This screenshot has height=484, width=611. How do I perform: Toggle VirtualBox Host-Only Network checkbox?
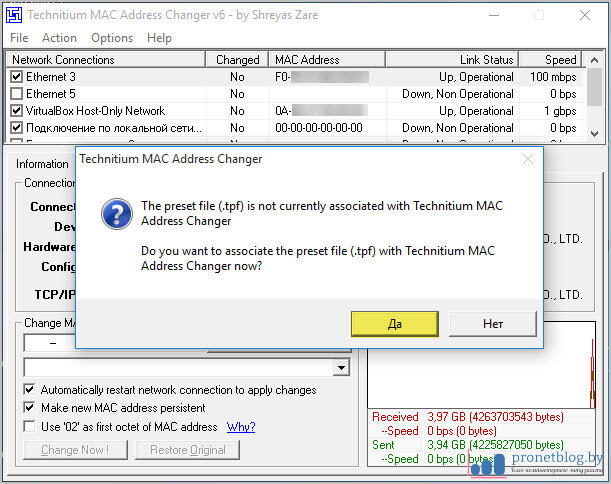tap(16, 111)
